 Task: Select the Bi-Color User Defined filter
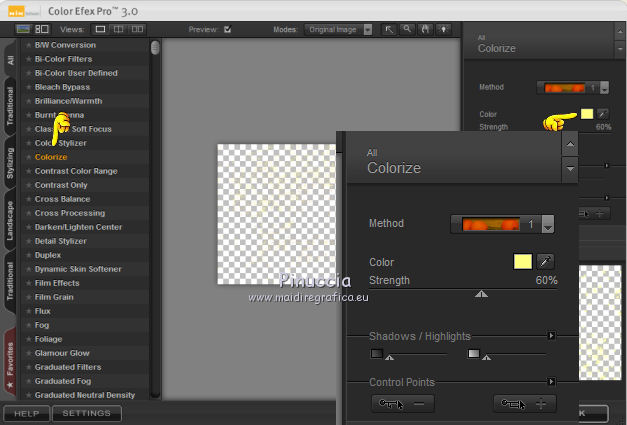76,73
